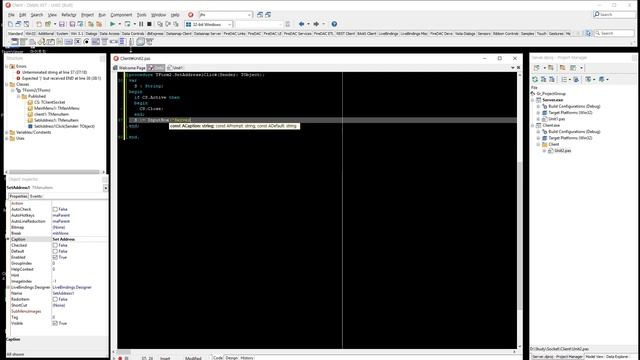Image resolution: width=640 pixels, height=360 pixels.
Task: Select the SetAddress1Click method in Structure
Action: 64,127
